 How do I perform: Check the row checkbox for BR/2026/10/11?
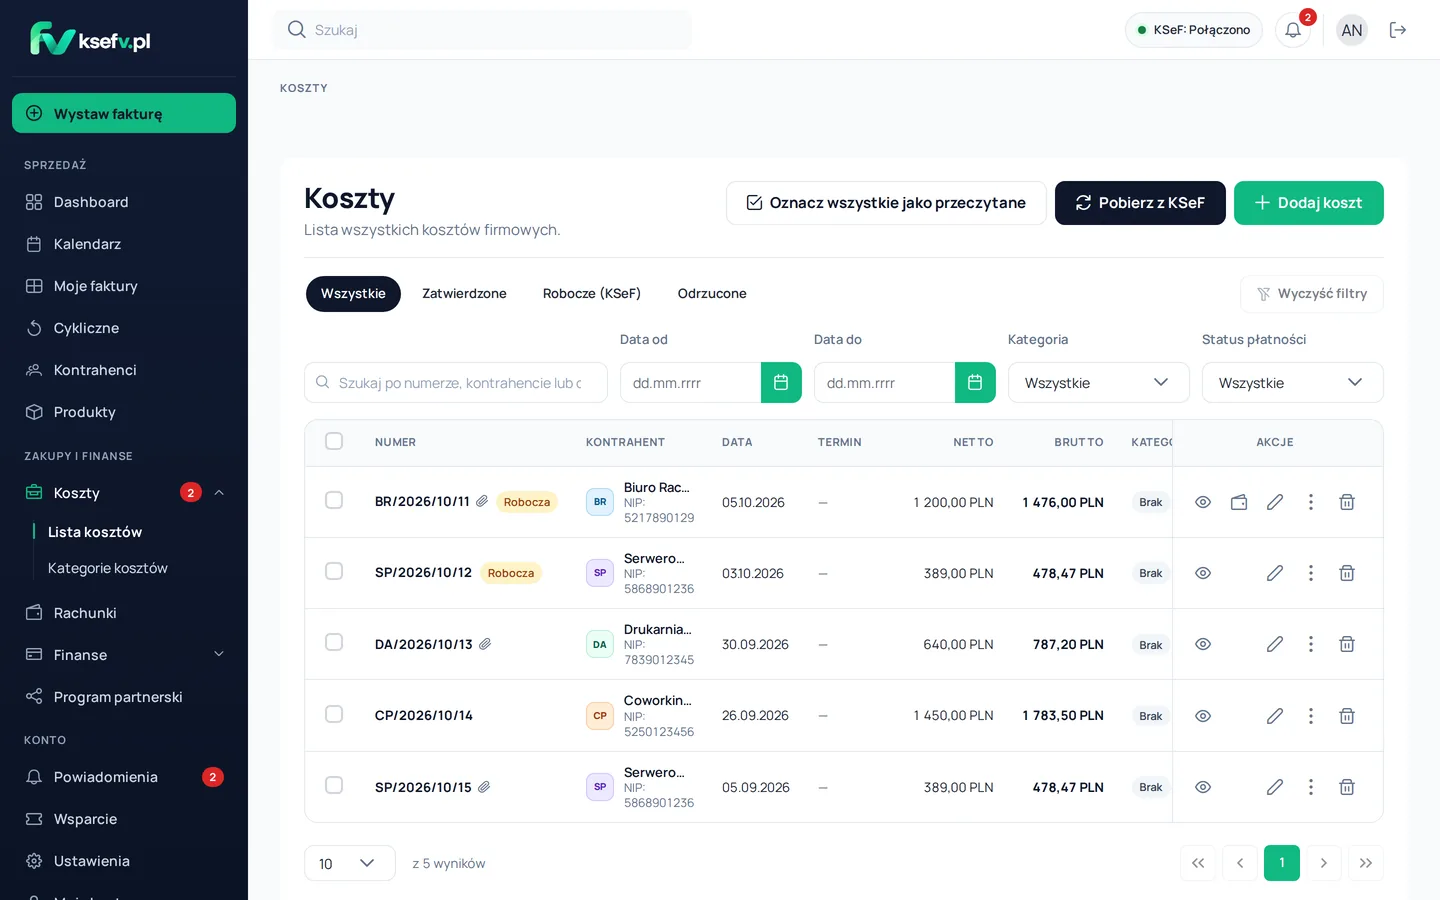tap(334, 500)
